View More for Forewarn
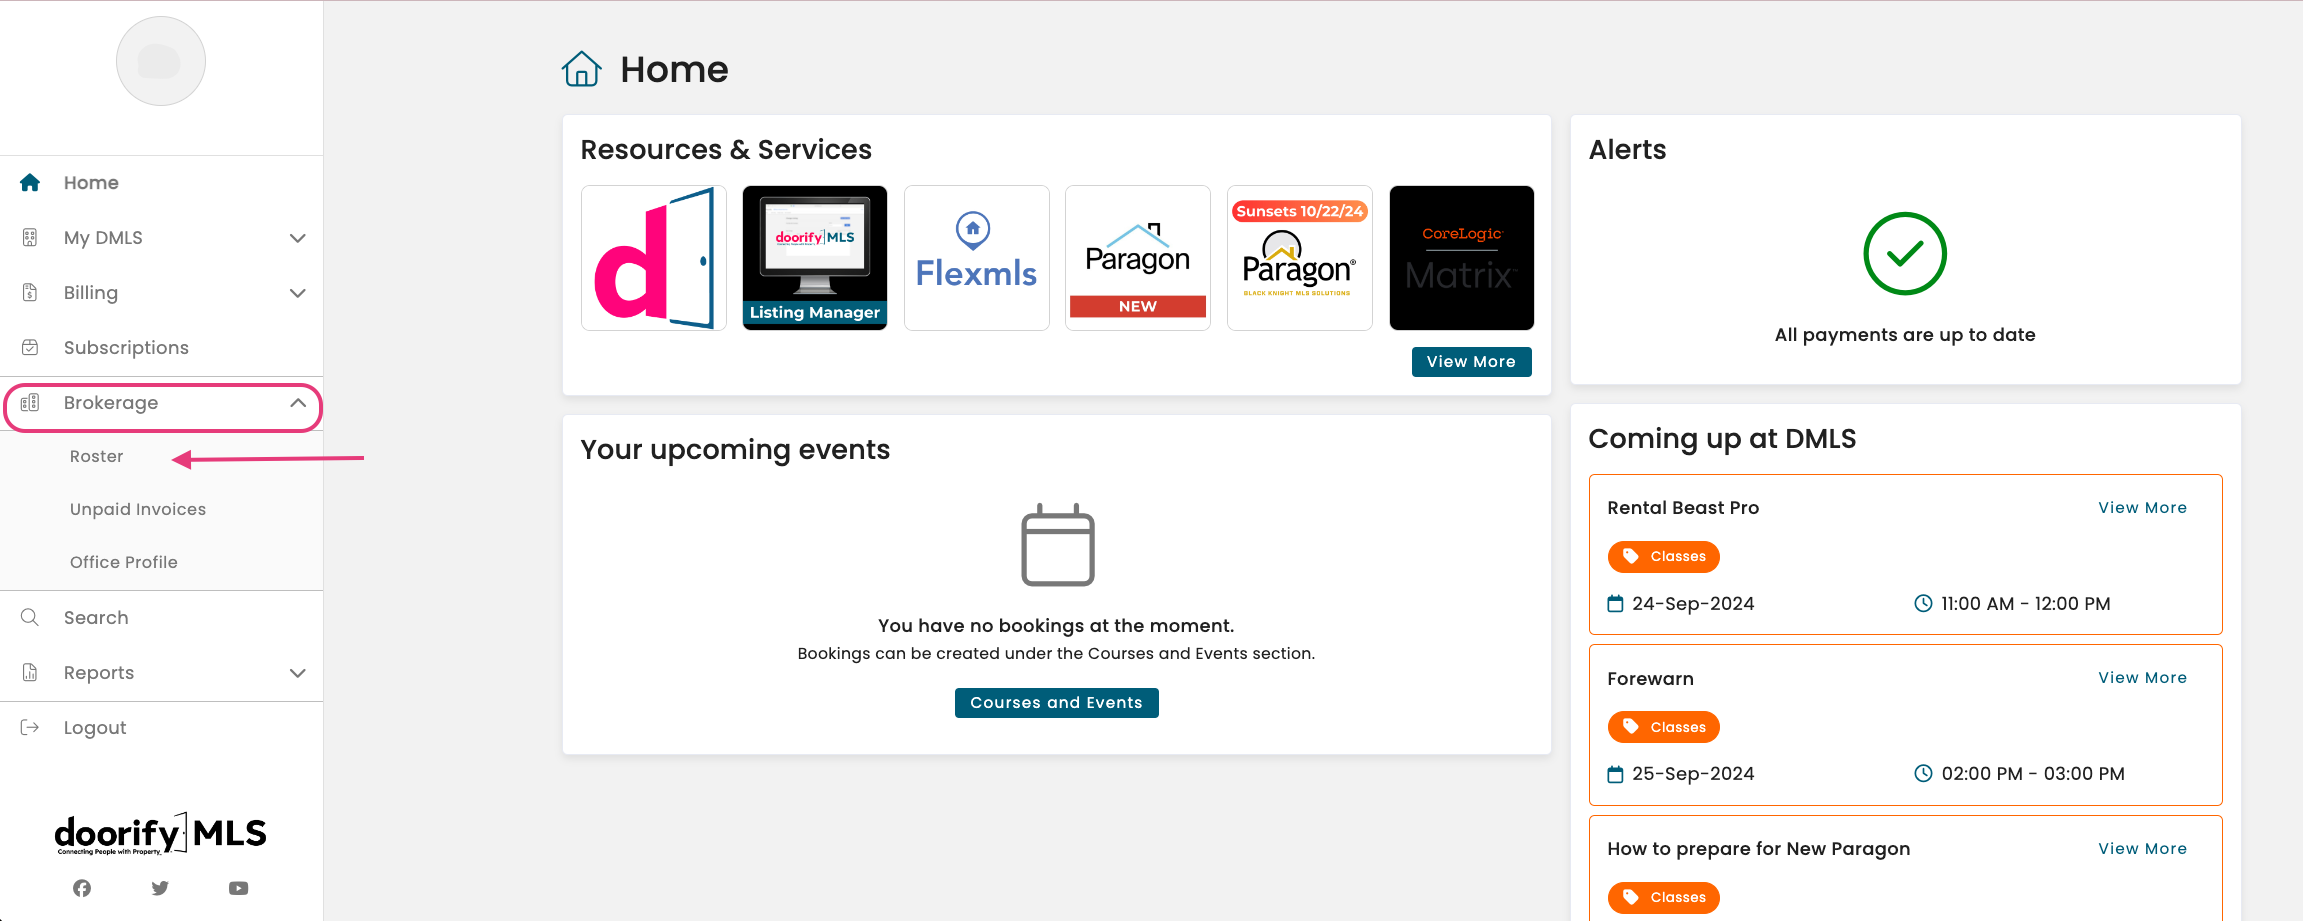2303x921 pixels. coord(2142,678)
